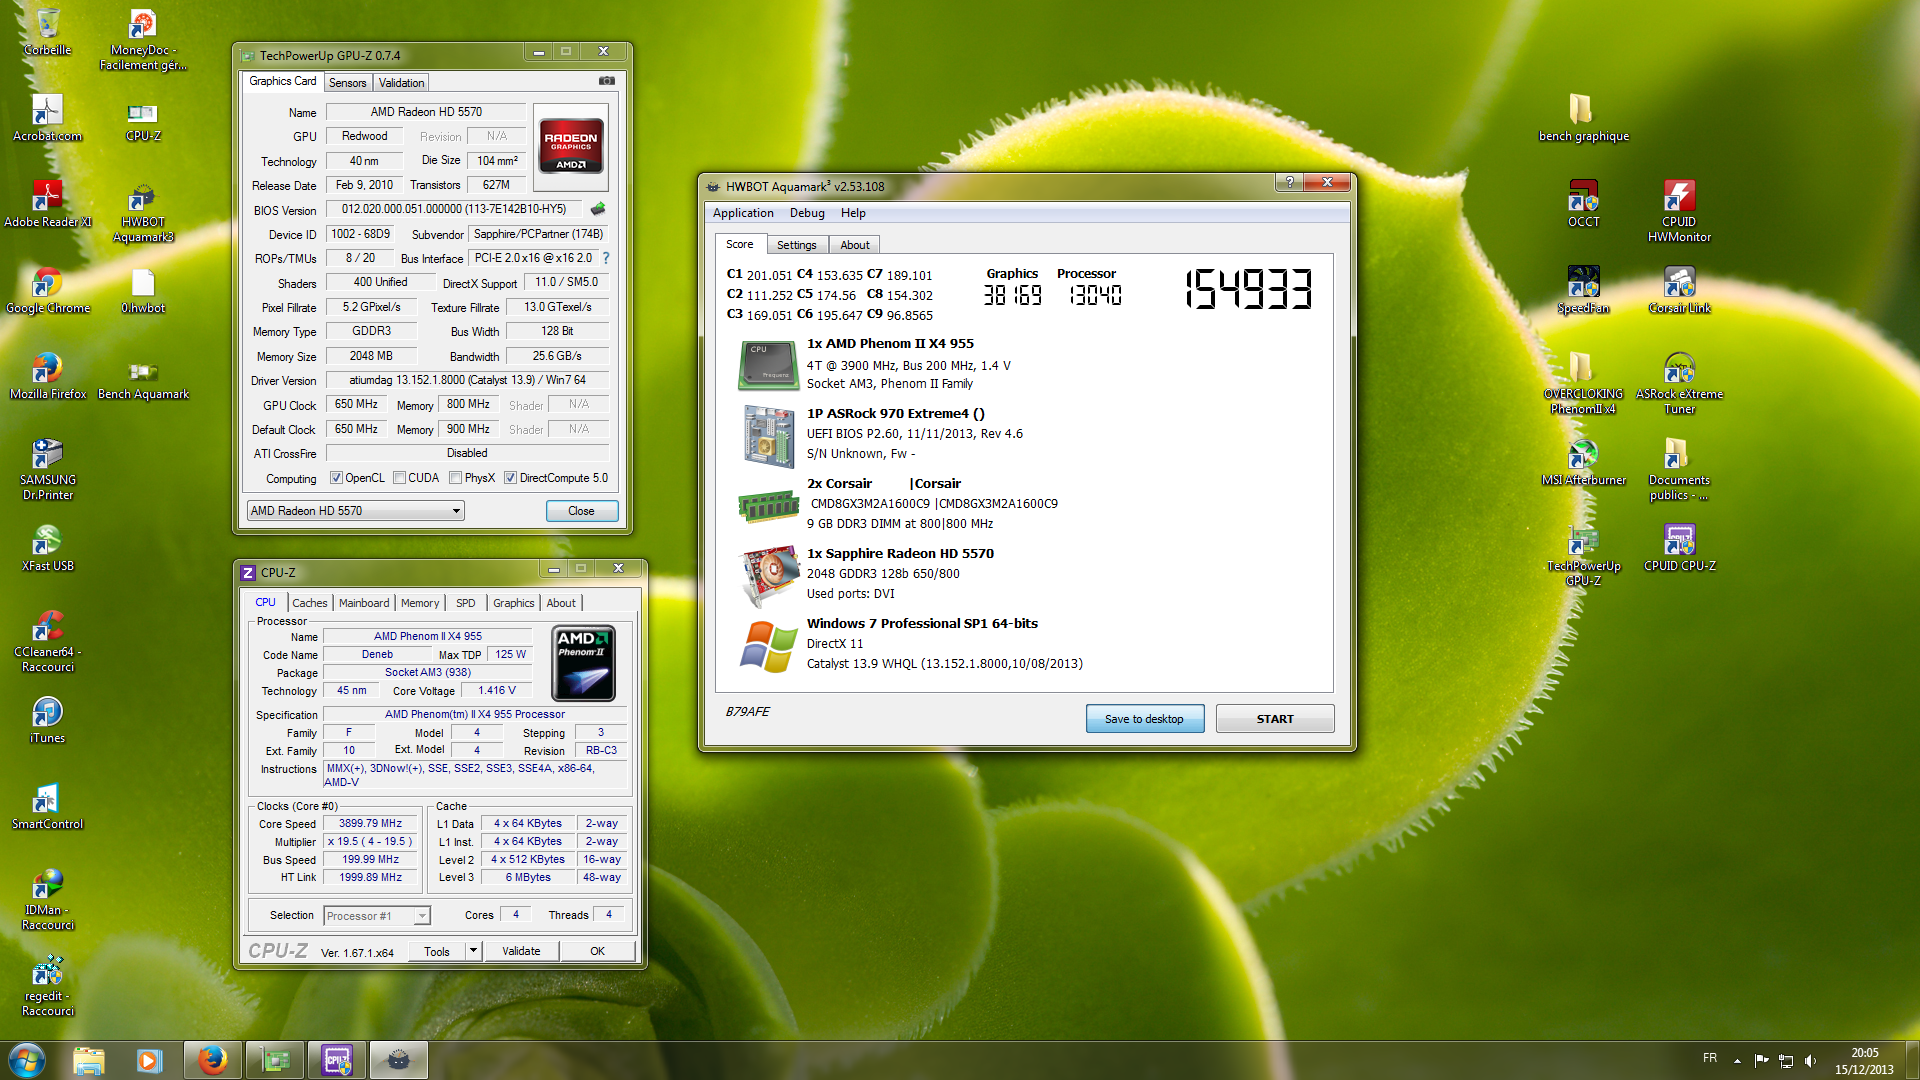This screenshot has width=1920, height=1080.
Task: Click the Bus Interface question mark help
Action: [605, 258]
